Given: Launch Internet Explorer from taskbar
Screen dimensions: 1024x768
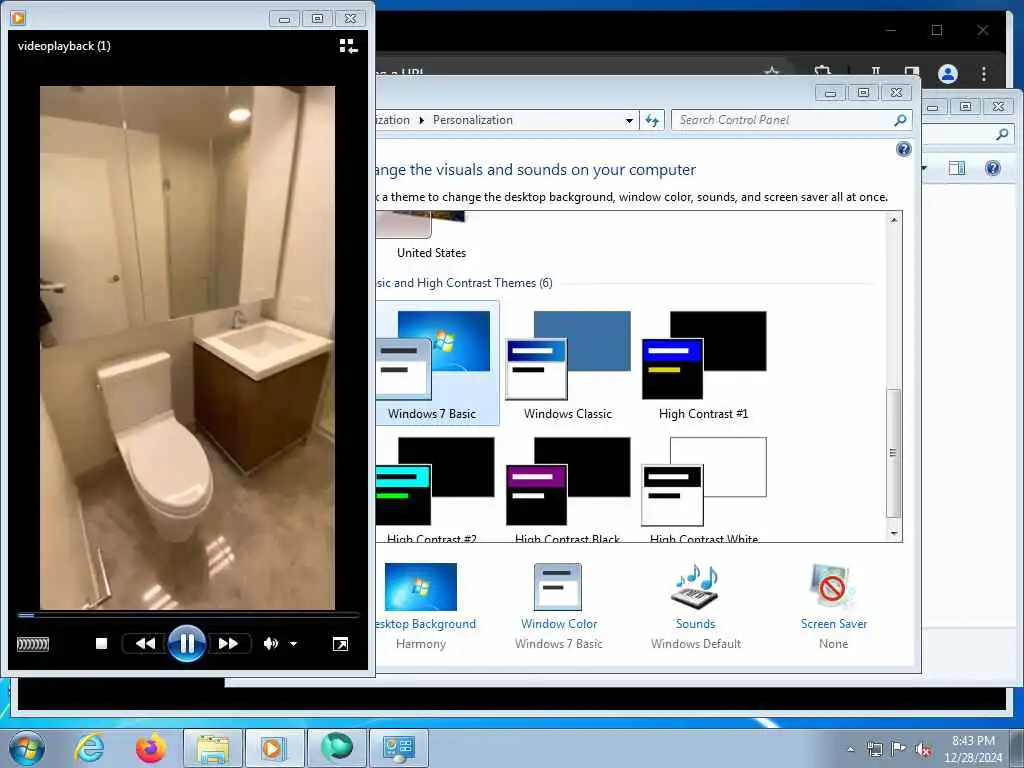Looking at the screenshot, I should tap(89, 748).
